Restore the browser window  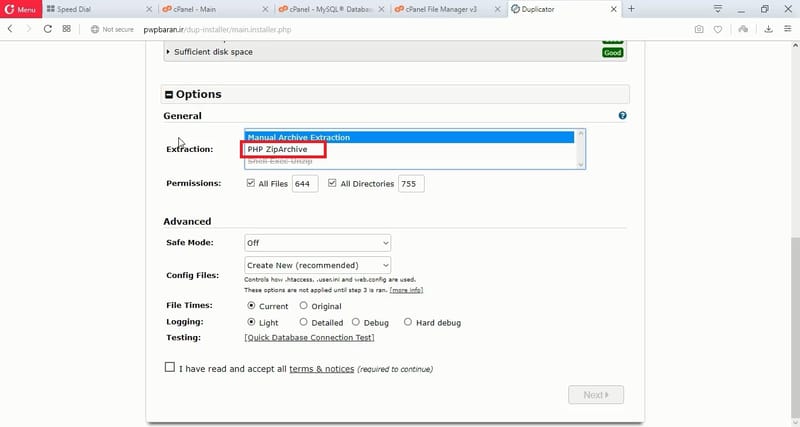[x=764, y=9]
